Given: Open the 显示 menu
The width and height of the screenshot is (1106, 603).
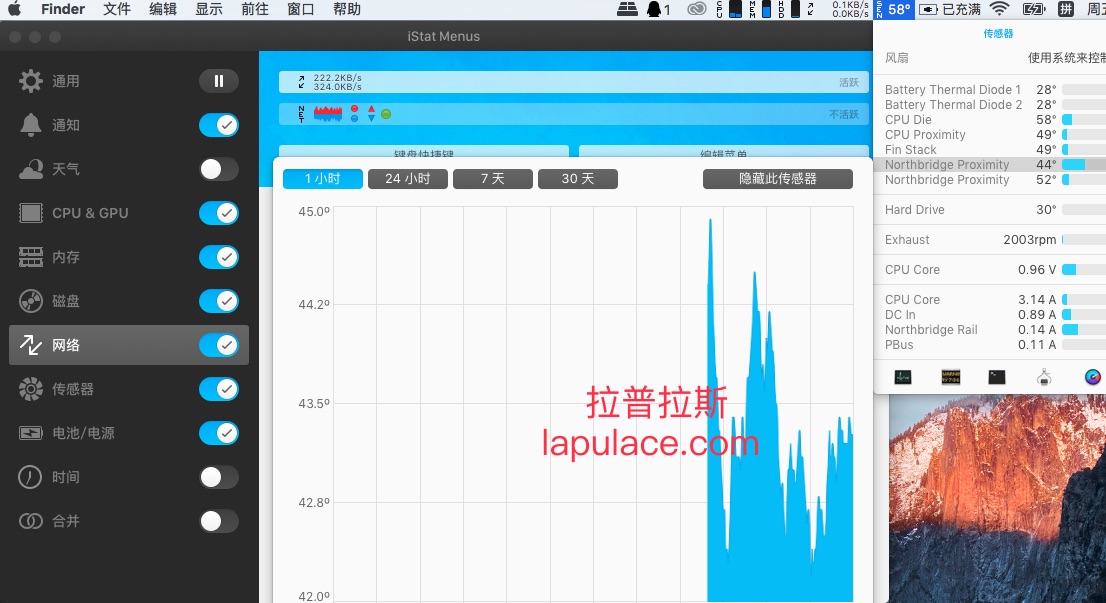Looking at the screenshot, I should pos(209,9).
